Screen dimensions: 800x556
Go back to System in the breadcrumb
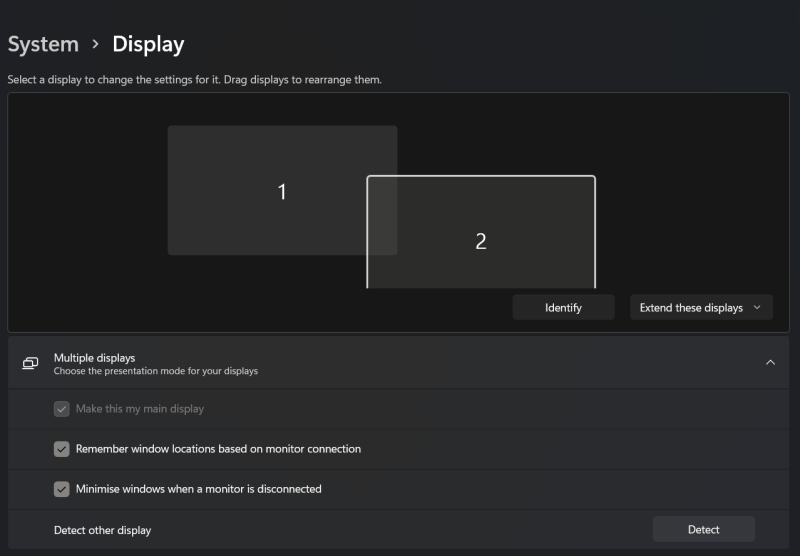pyautogui.click(x=43, y=44)
